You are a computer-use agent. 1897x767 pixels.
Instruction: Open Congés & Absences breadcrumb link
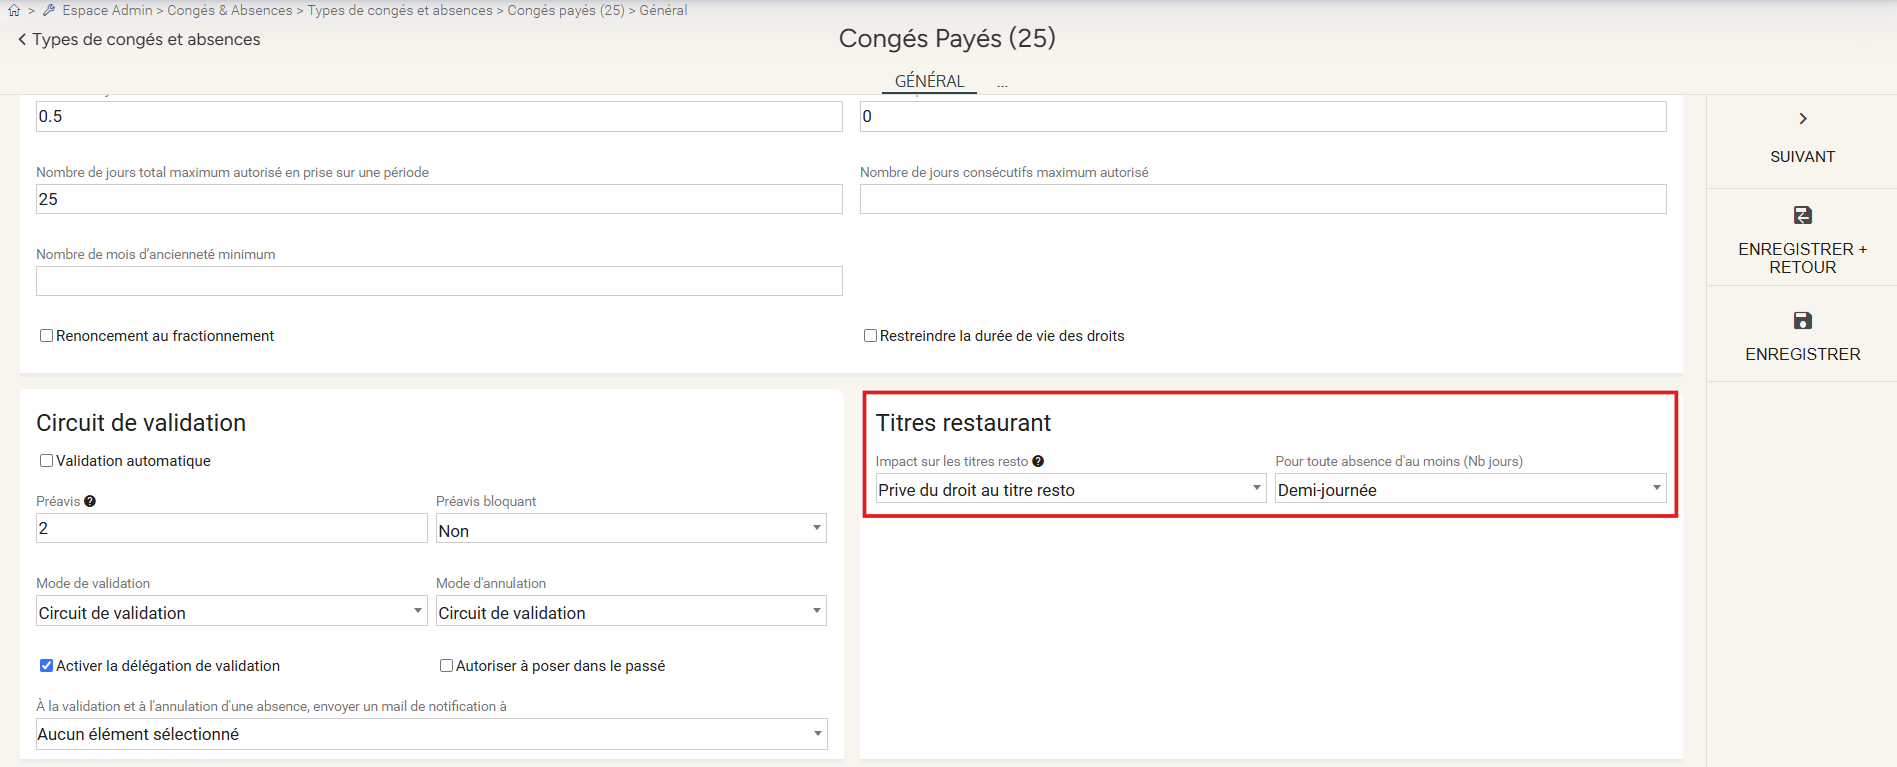pos(230,11)
